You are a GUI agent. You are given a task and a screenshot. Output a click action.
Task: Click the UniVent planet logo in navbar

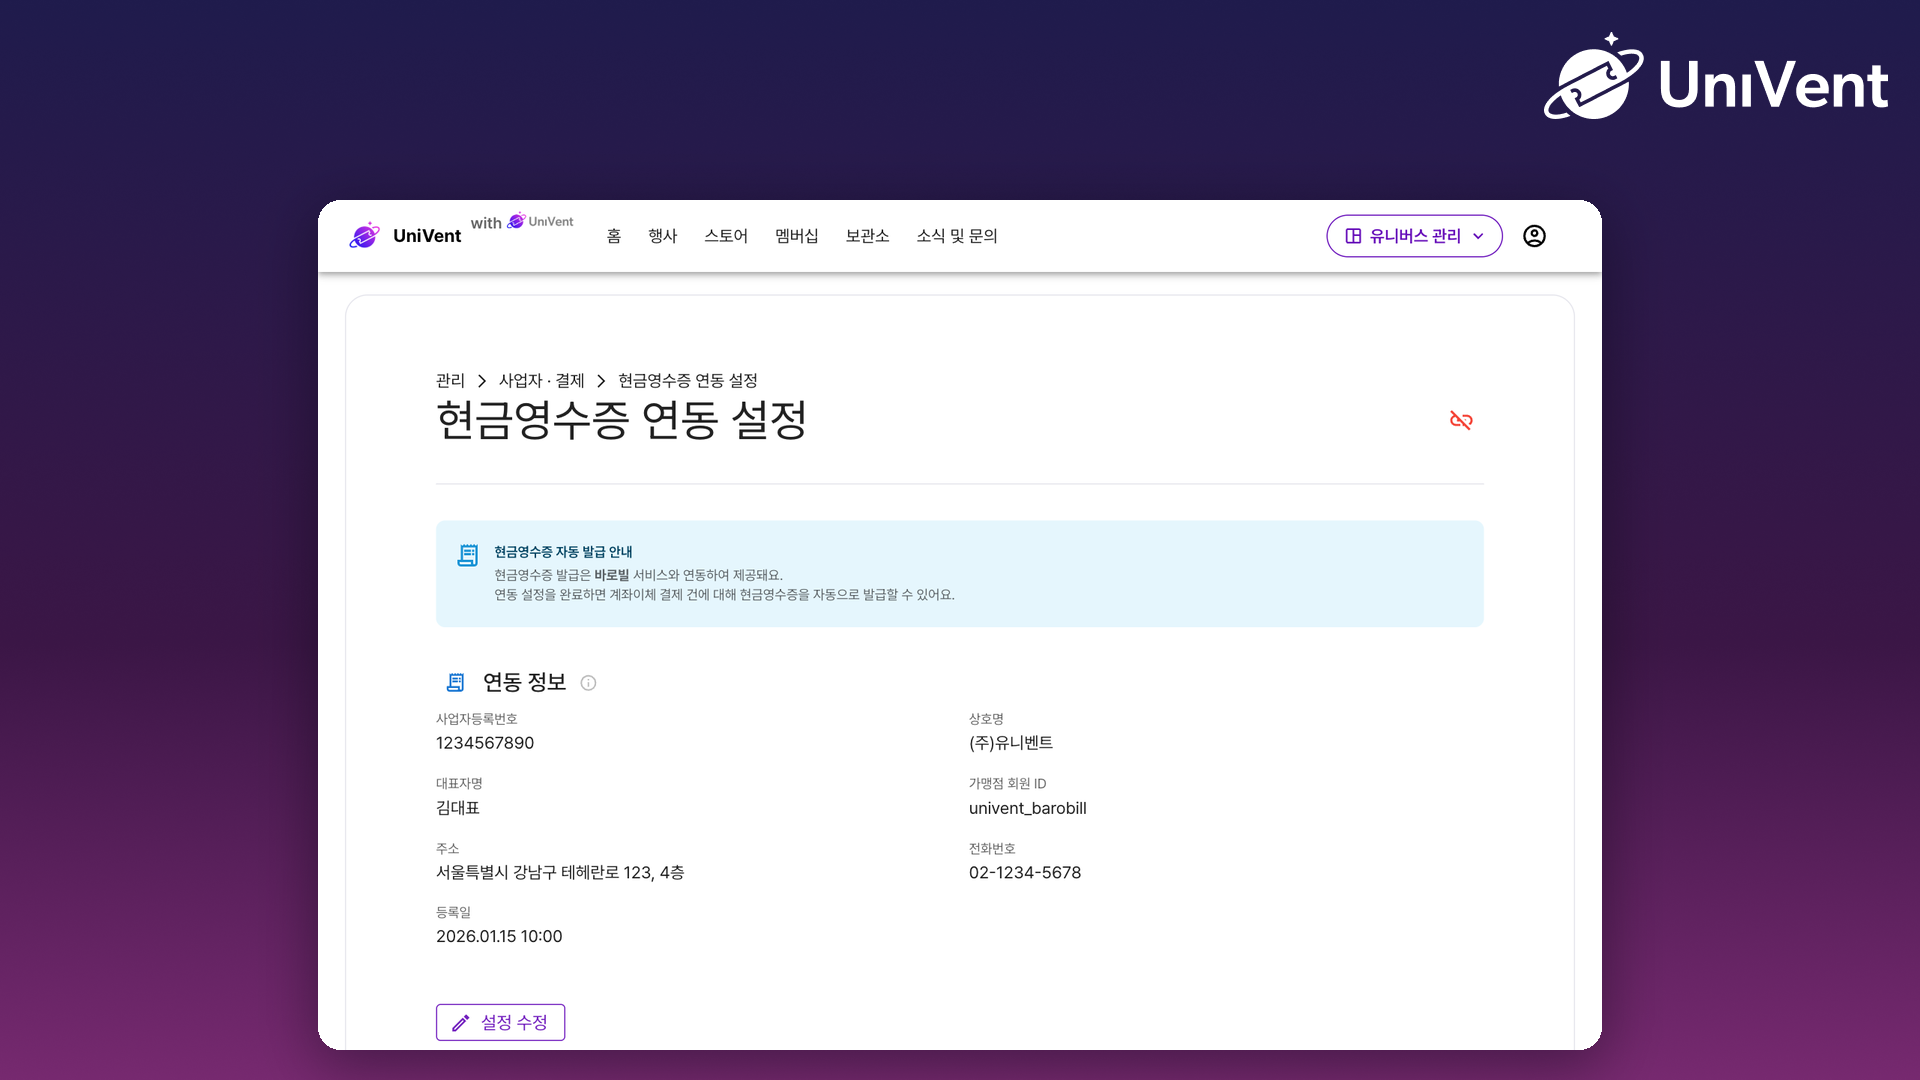365,235
